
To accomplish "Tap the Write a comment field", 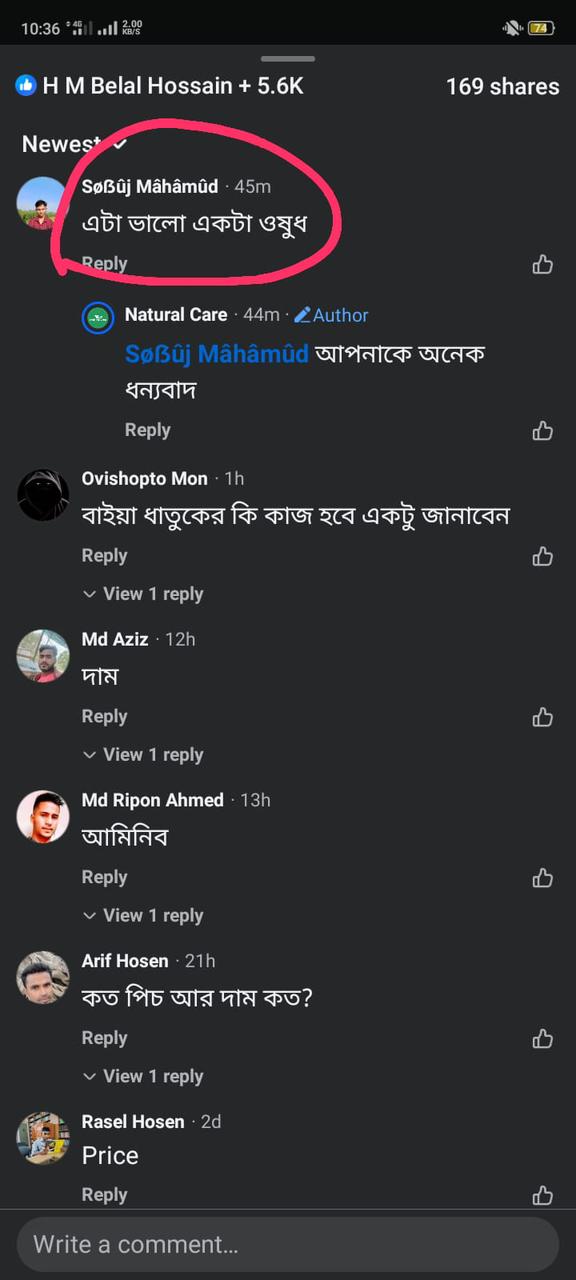I will 288,1244.
